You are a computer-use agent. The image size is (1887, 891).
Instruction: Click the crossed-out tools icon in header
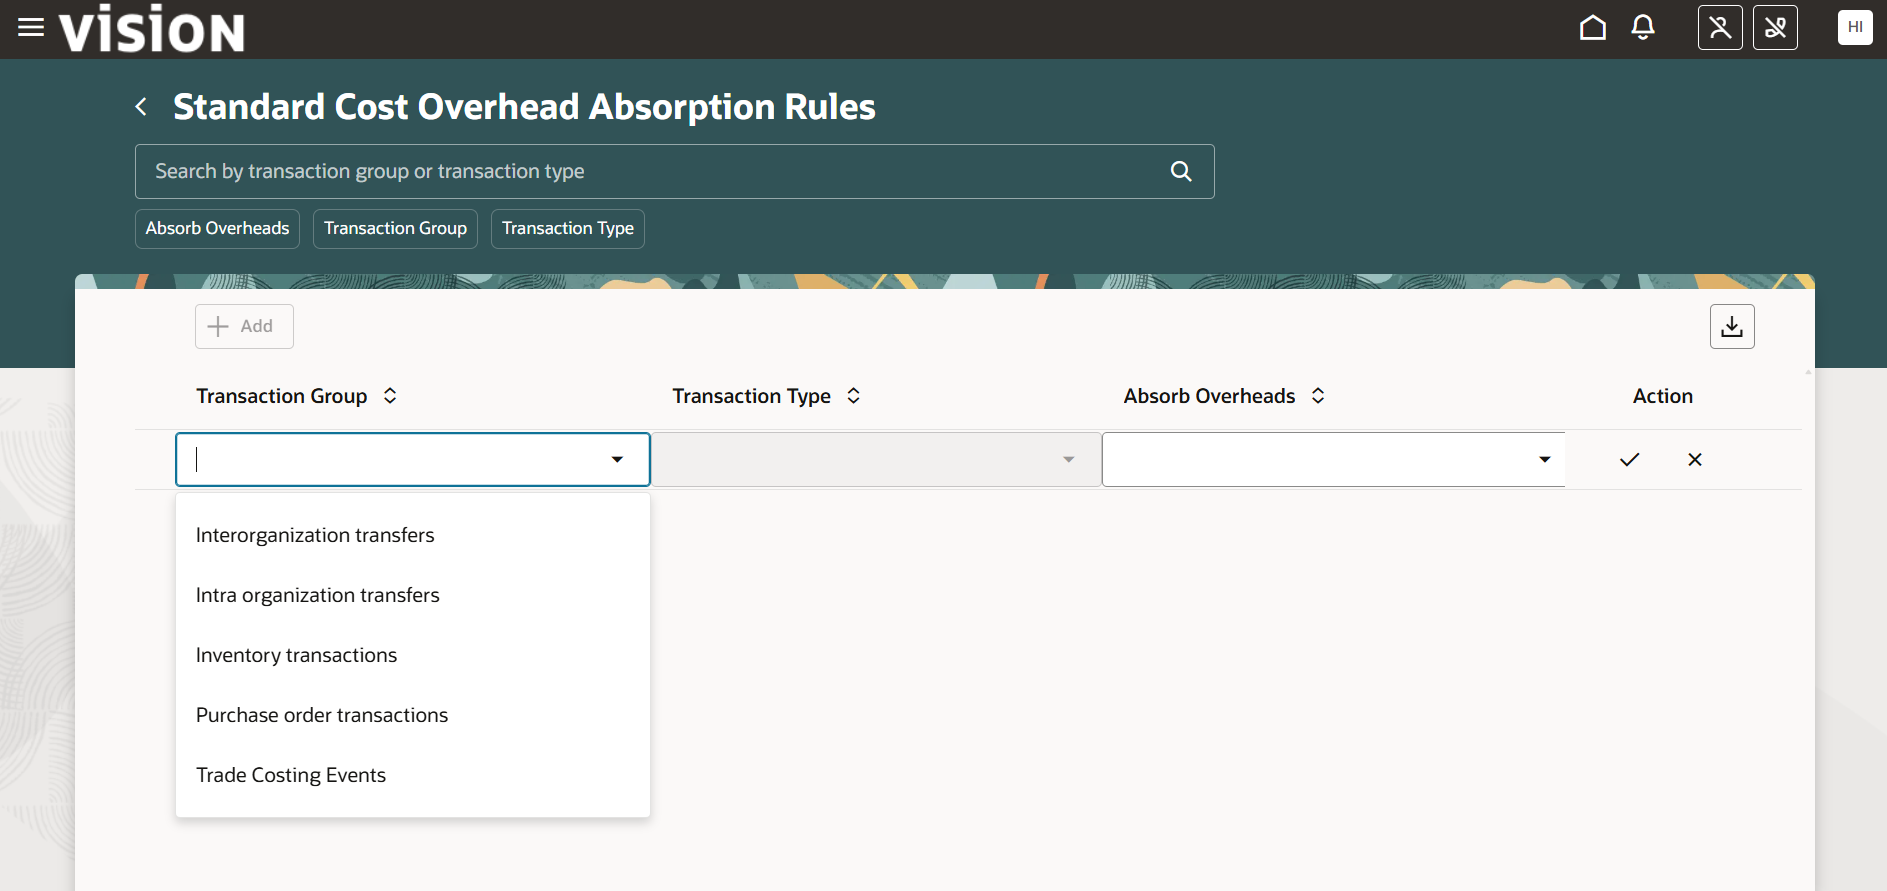[x=1775, y=28]
